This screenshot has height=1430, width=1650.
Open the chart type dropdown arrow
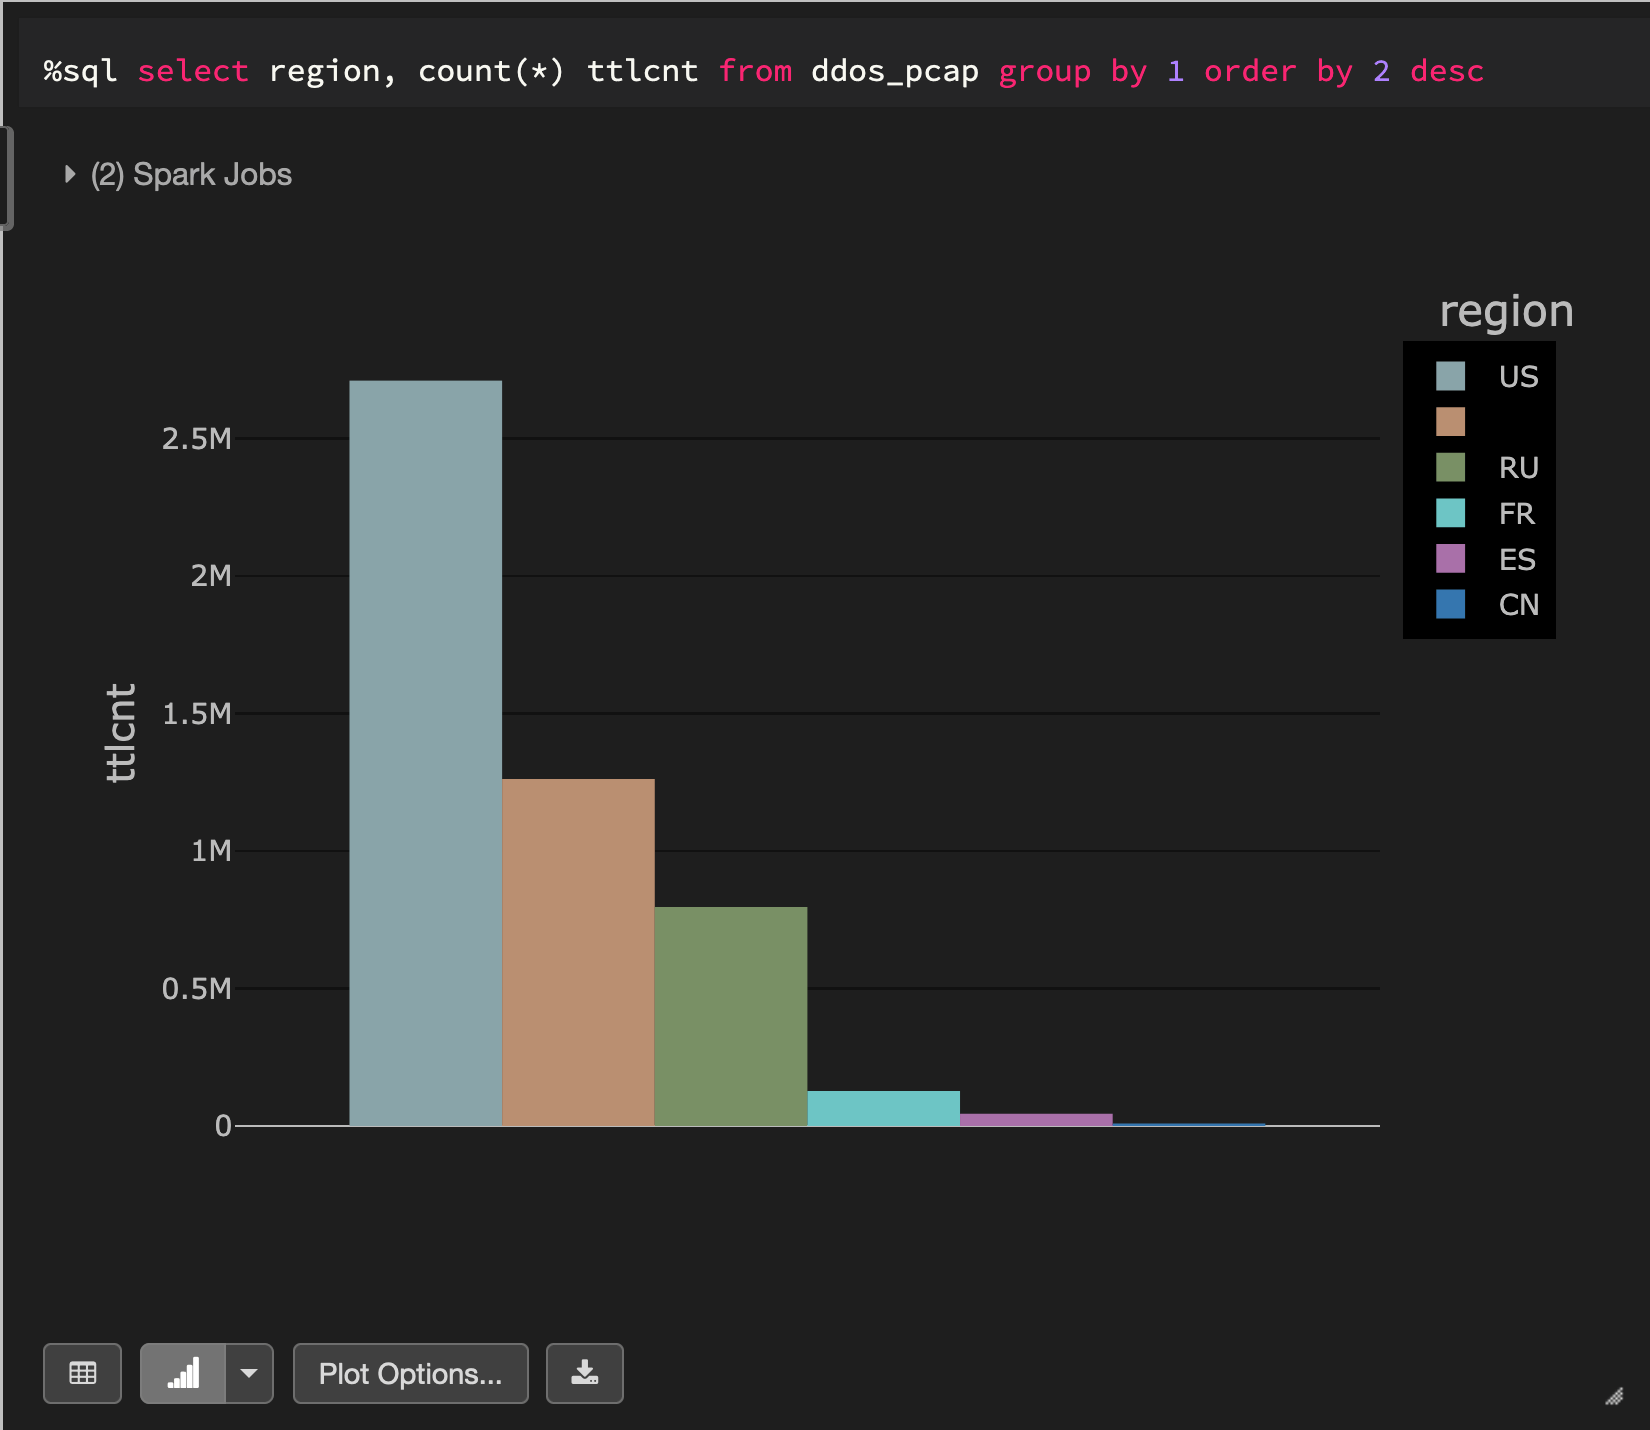point(249,1373)
